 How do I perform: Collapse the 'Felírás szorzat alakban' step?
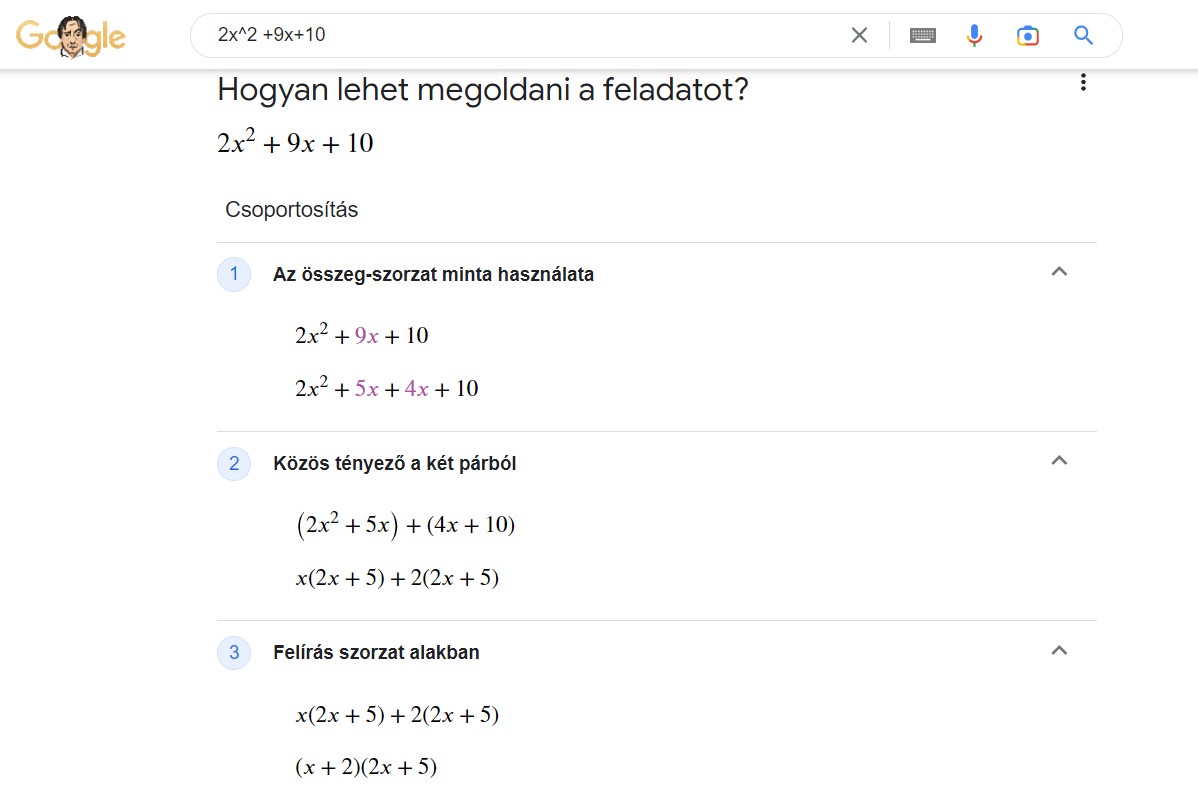[1060, 651]
